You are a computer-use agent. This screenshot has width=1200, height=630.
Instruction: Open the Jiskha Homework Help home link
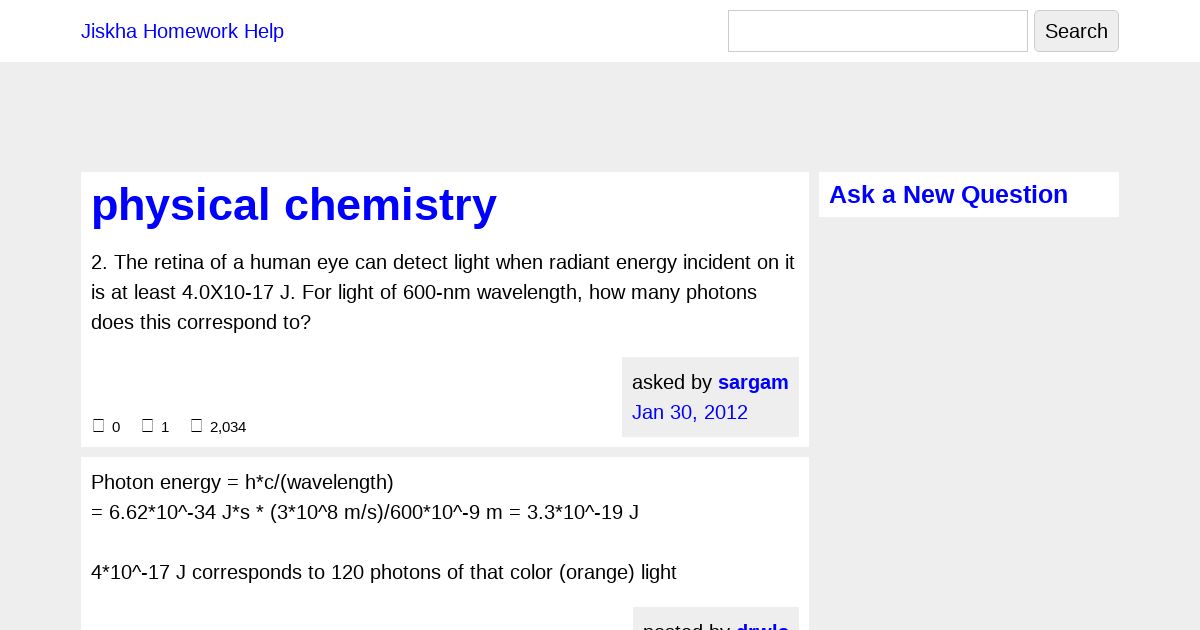pos(182,31)
